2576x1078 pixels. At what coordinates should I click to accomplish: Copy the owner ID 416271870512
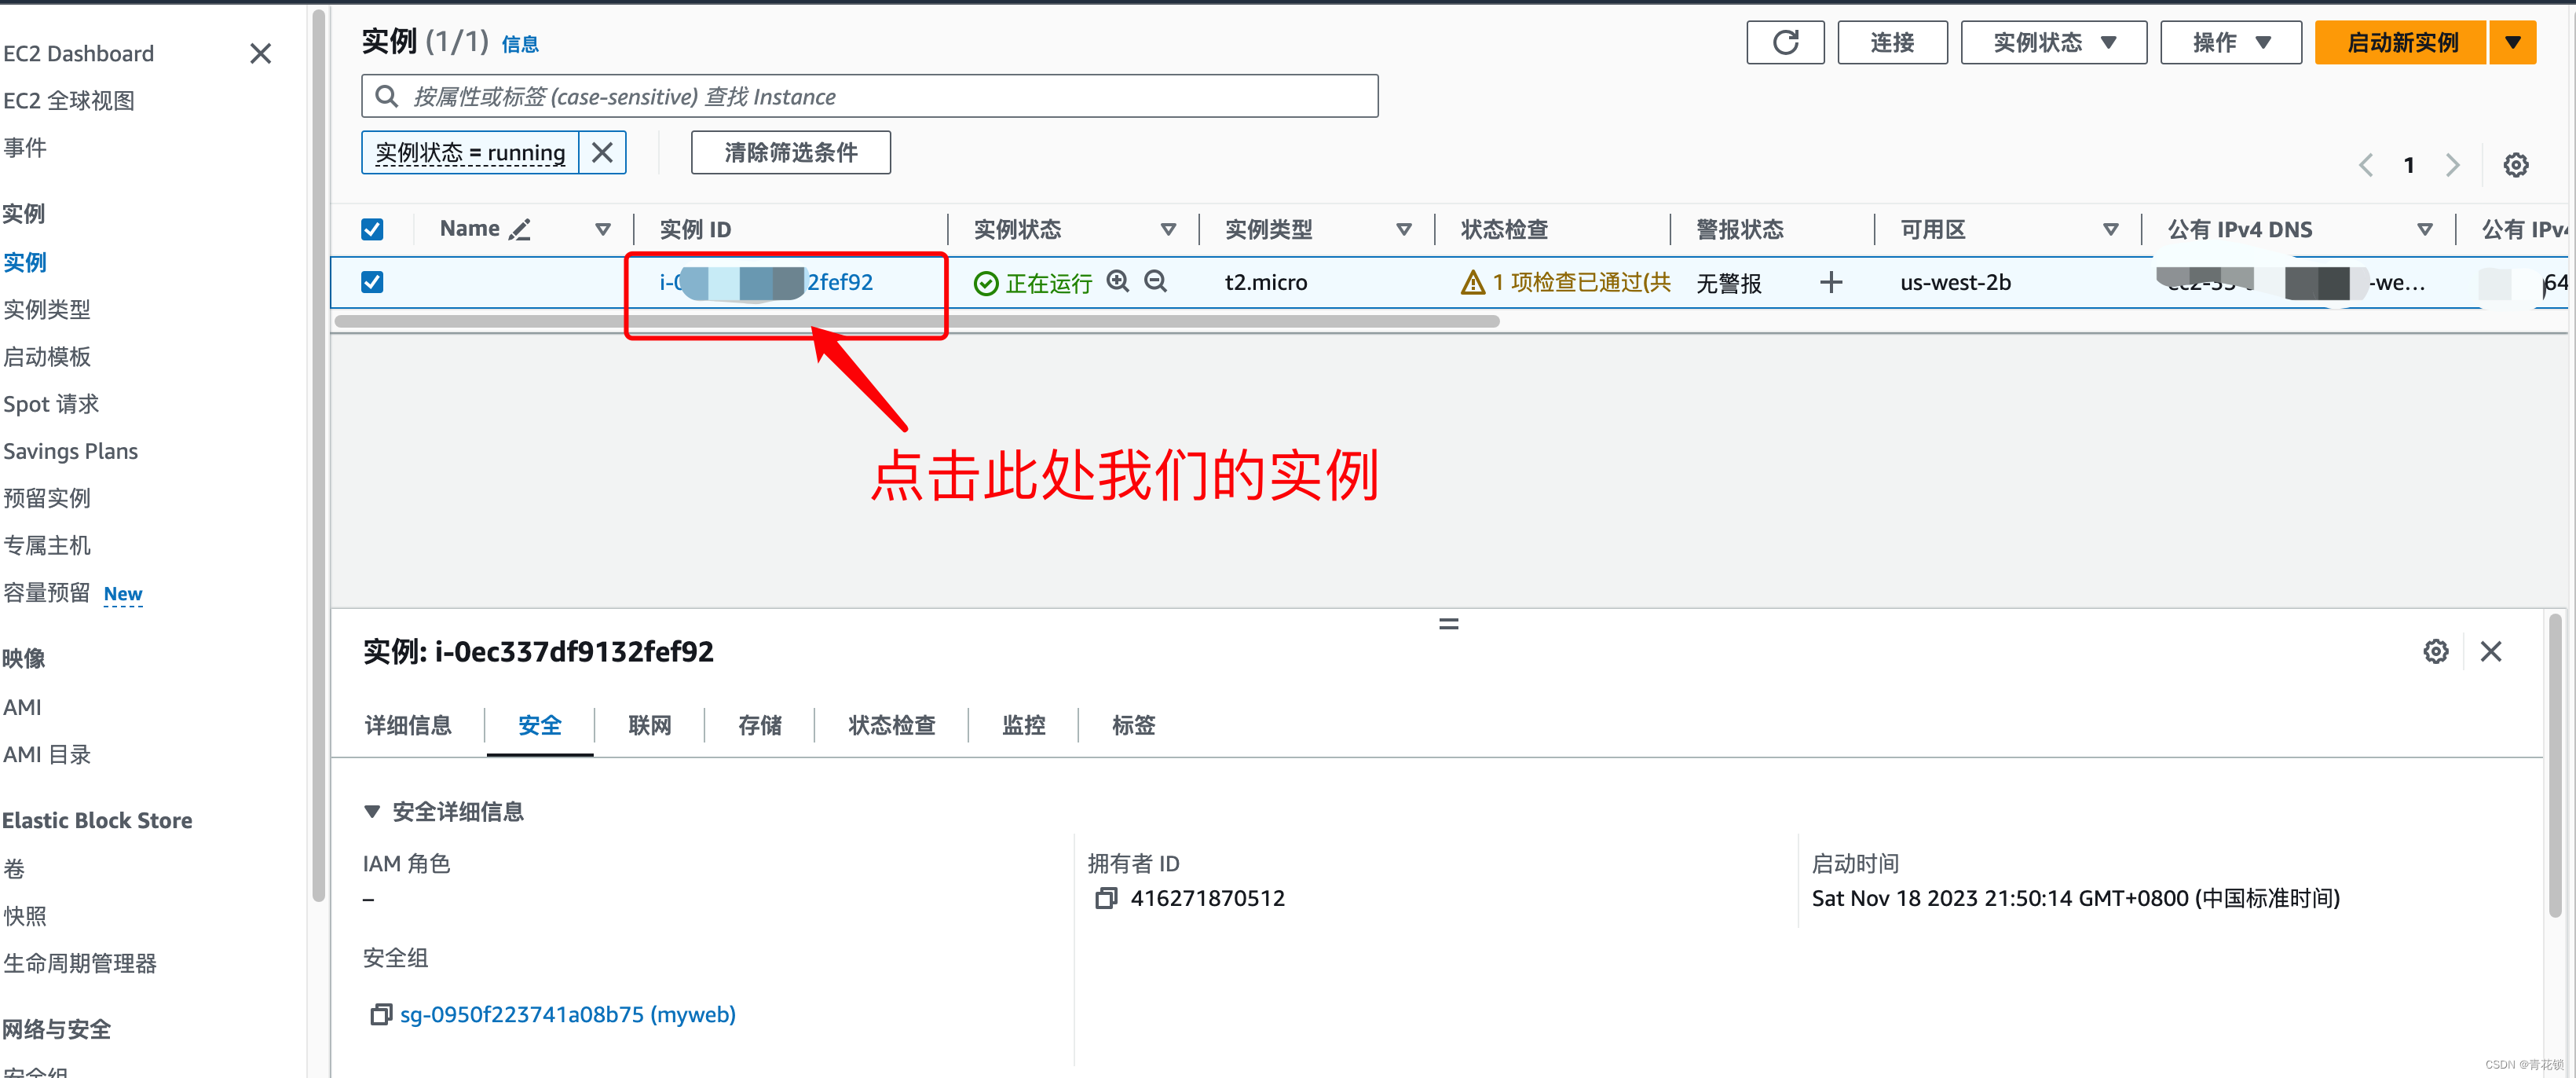pos(1106,898)
